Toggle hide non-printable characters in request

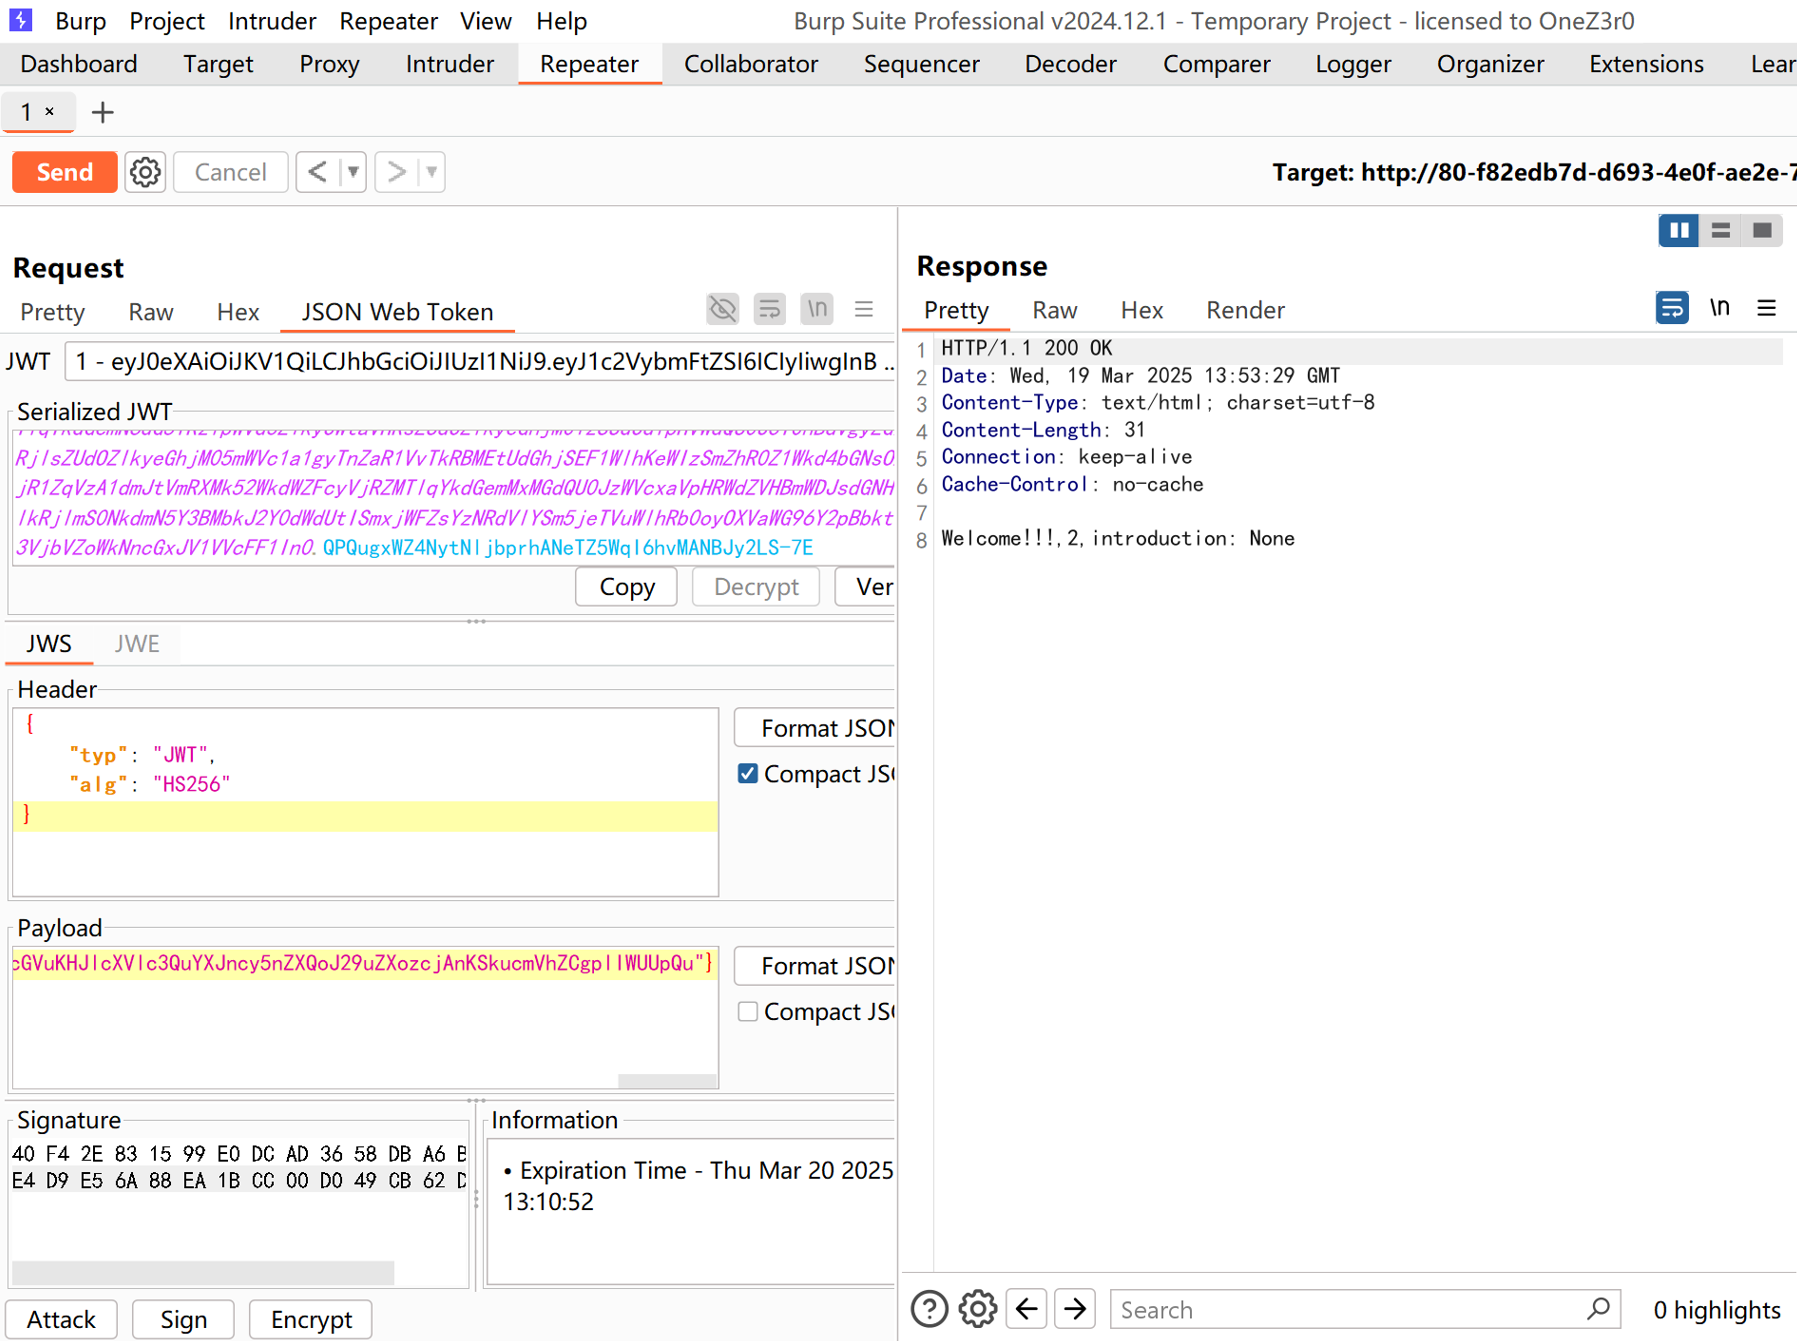[x=722, y=310]
